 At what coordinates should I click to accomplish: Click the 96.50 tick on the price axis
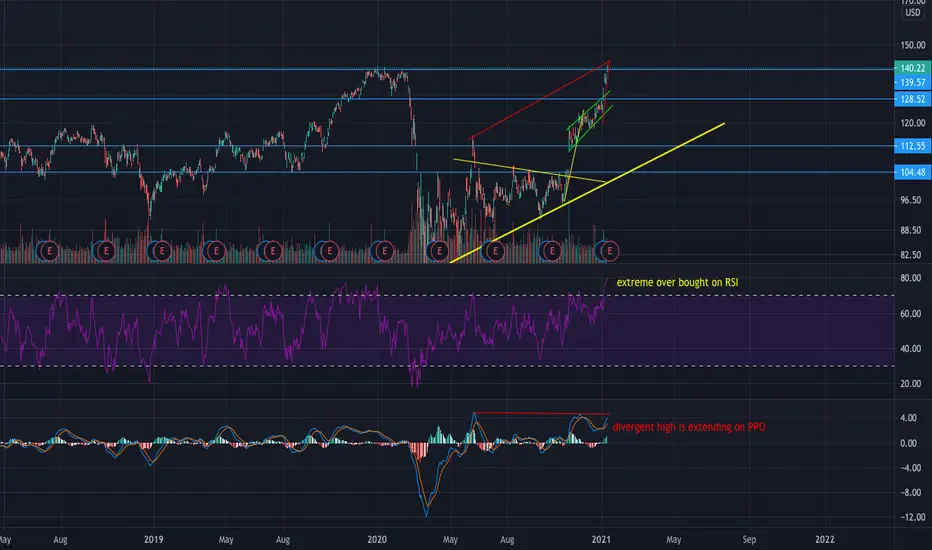[912, 200]
